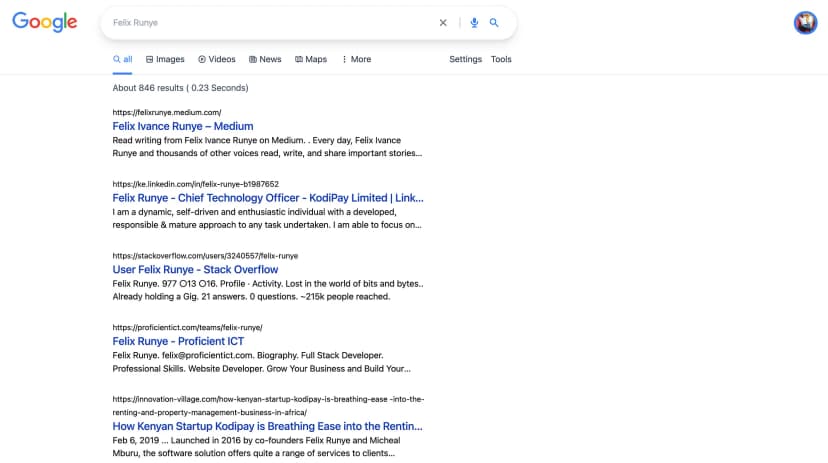Click the felixrunye.medium.com URL text
This screenshot has height=463, width=828.
coord(167,112)
